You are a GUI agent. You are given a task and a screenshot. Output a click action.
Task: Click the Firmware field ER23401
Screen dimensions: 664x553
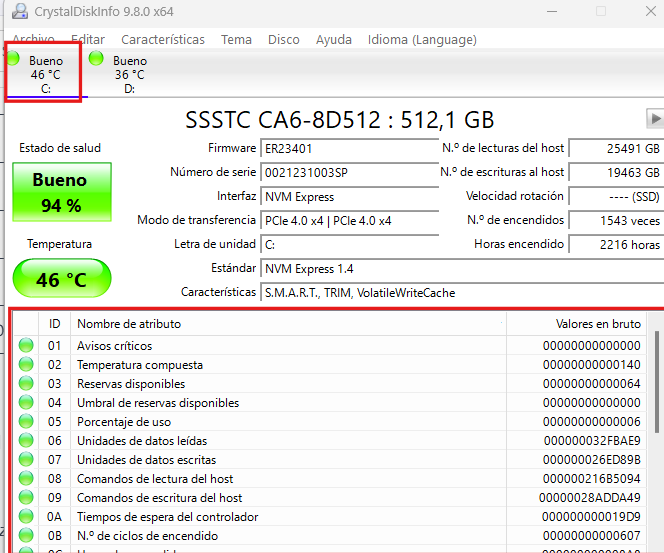[x=349, y=149]
